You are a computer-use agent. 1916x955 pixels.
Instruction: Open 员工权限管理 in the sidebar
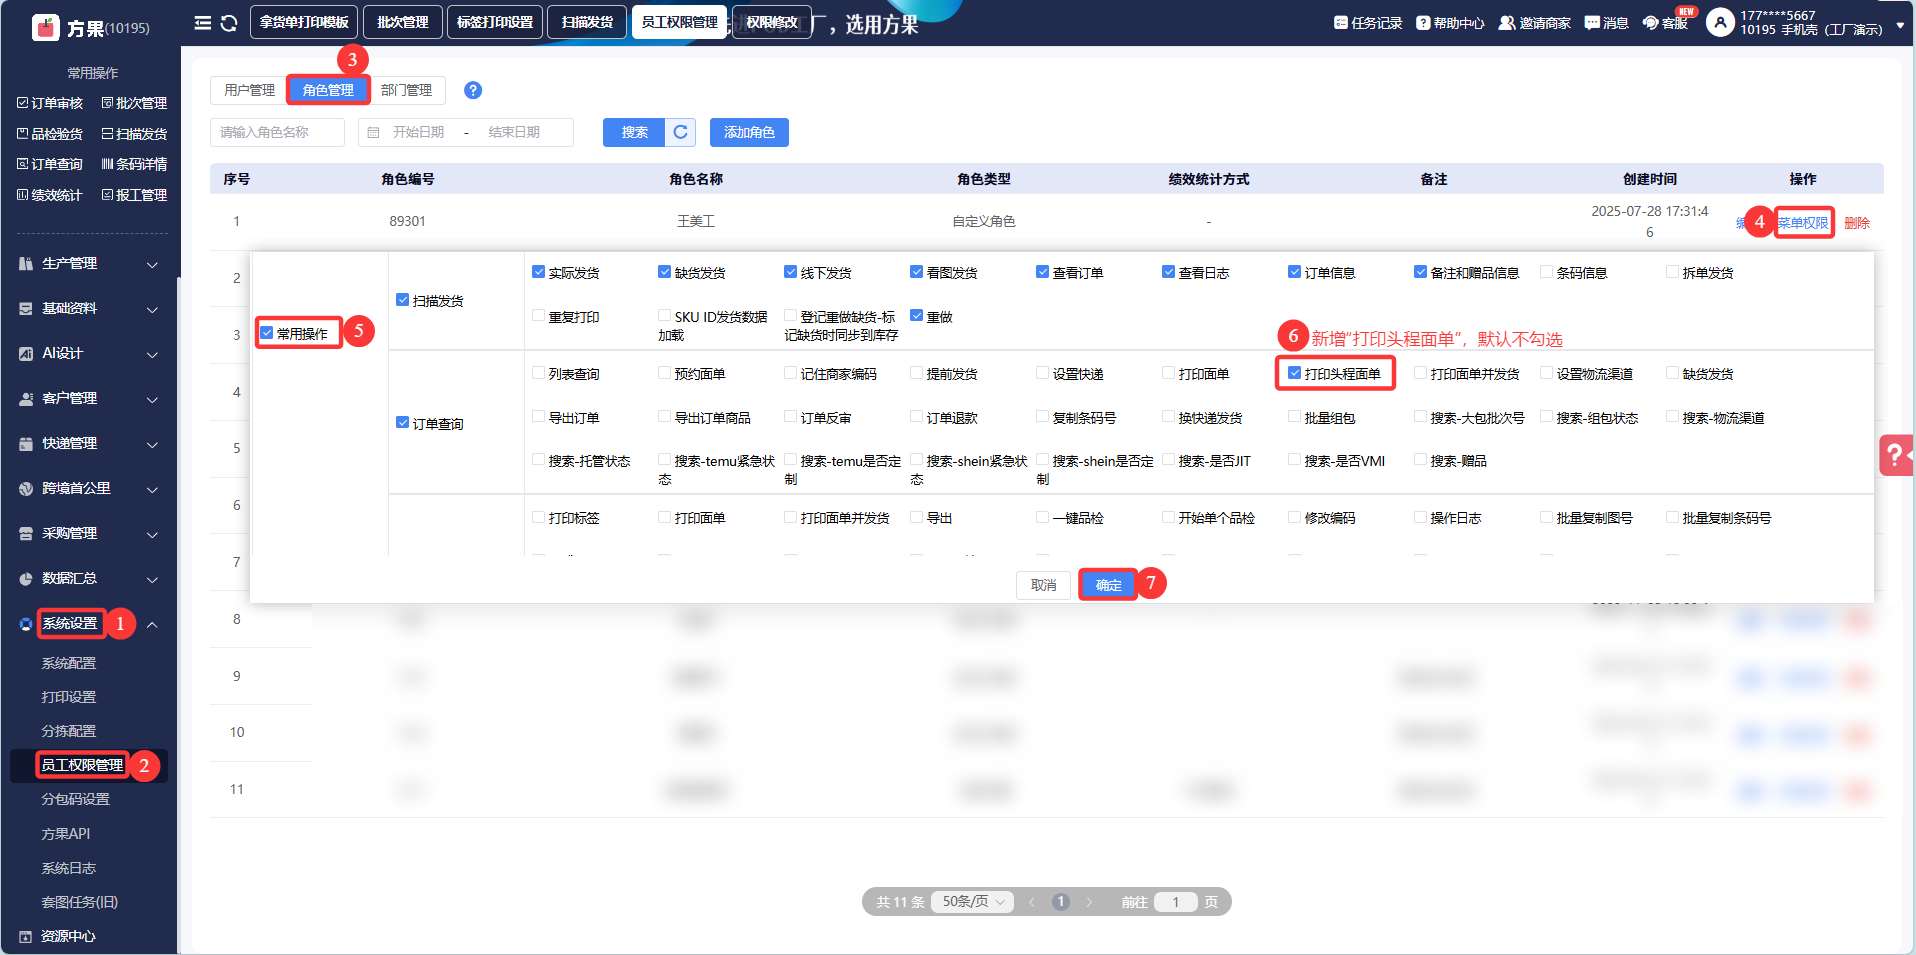pos(82,765)
